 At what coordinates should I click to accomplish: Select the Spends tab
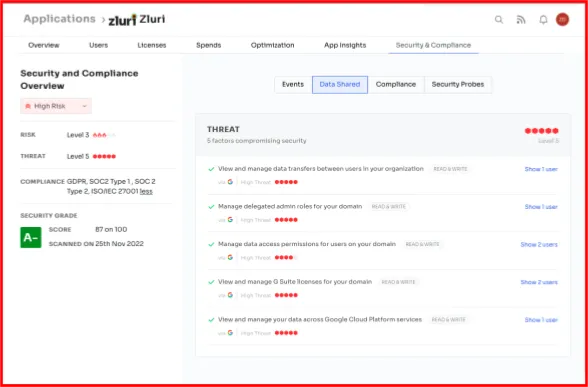click(208, 45)
